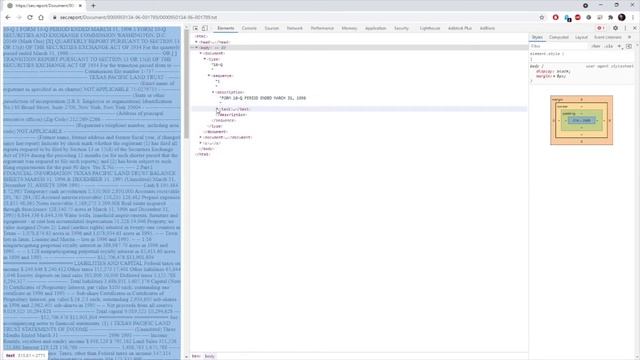Switch to the Network tab
The height and width of the screenshot is (360, 640).
click(295, 28)
